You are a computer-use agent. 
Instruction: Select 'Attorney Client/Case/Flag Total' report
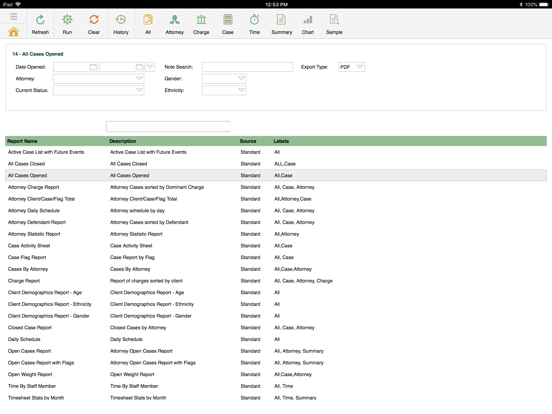(x=276, y=199)
